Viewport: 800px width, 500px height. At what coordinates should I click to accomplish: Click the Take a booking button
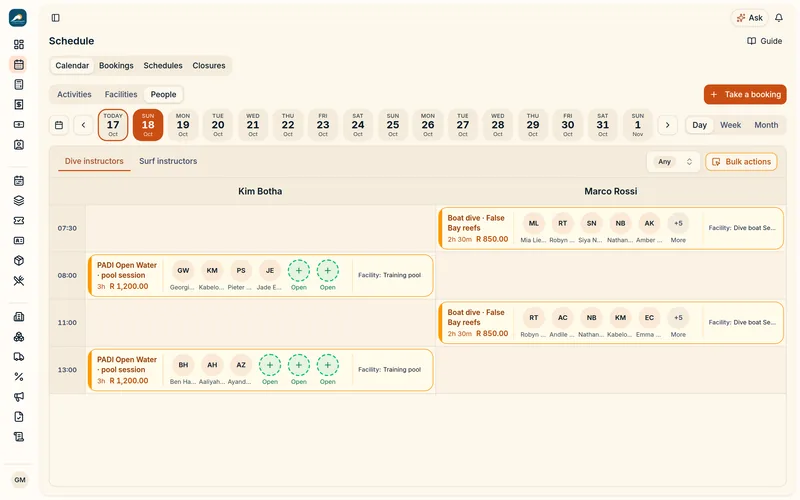click(745, 94)
